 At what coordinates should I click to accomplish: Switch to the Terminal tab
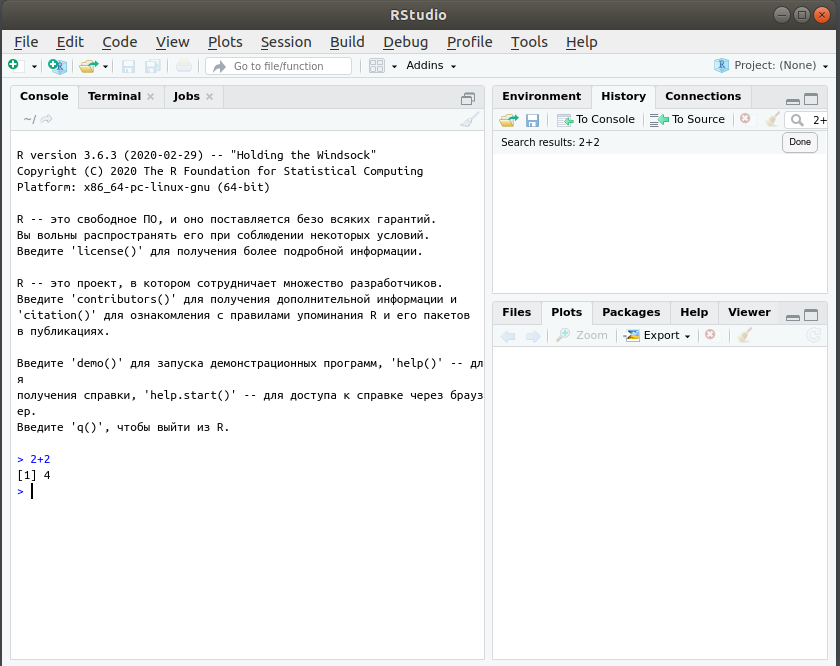(x=114, y=96)
